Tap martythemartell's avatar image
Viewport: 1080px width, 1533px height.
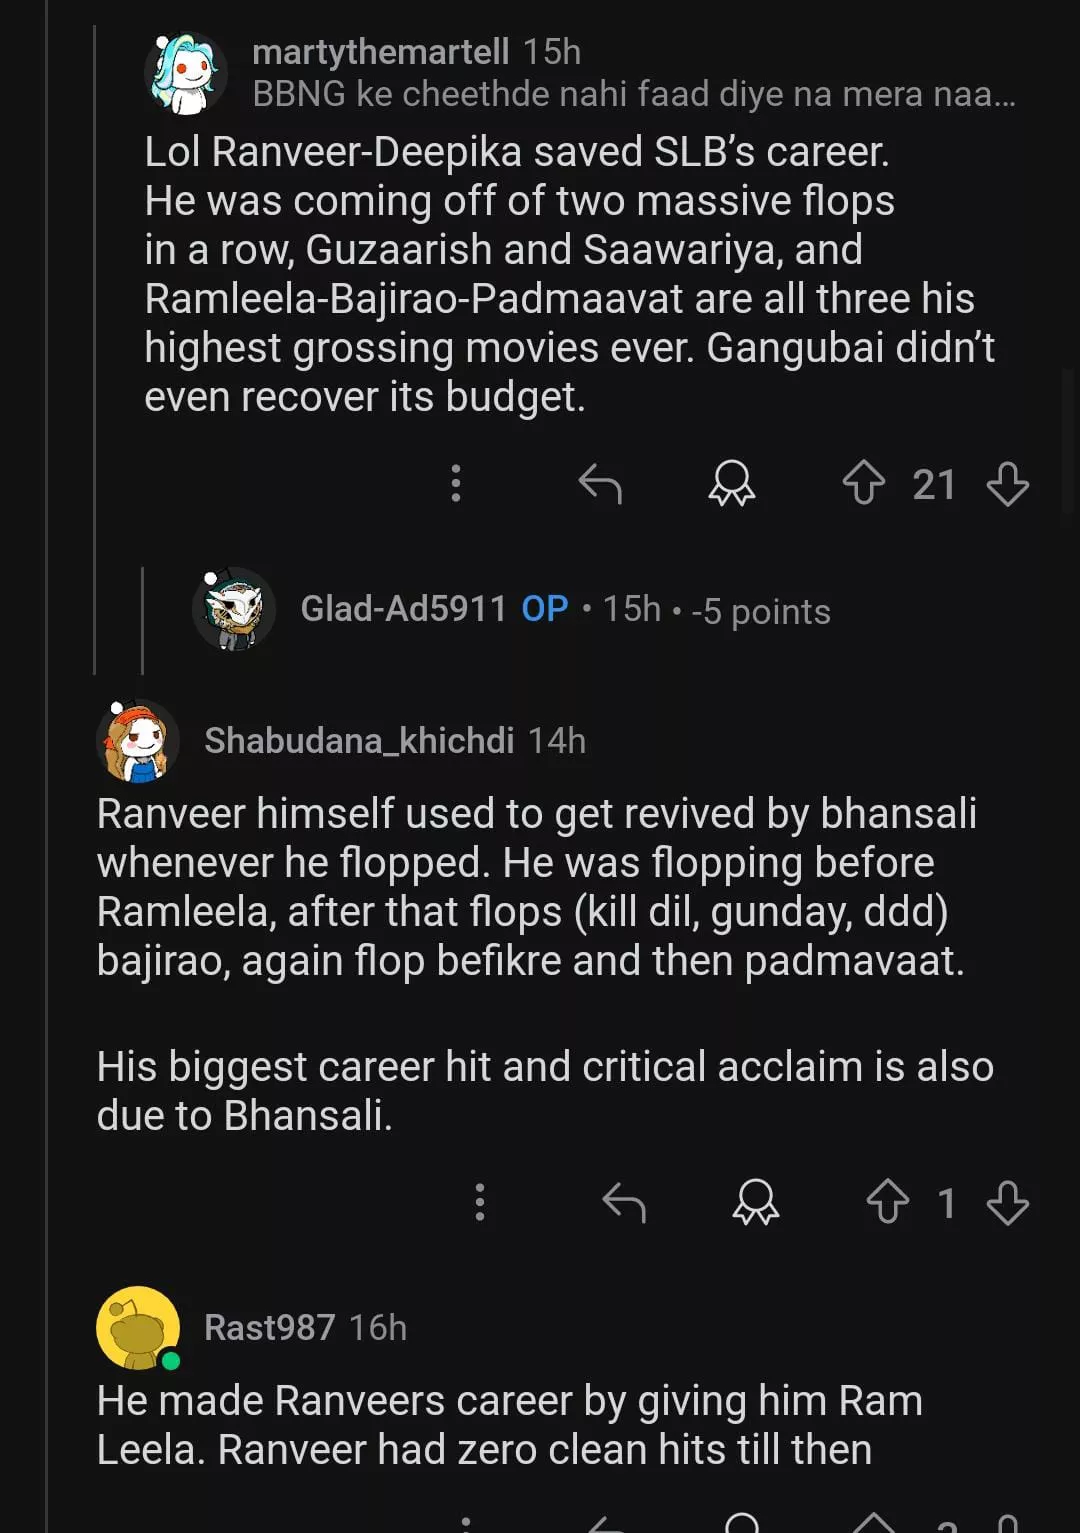click(185, 74)
